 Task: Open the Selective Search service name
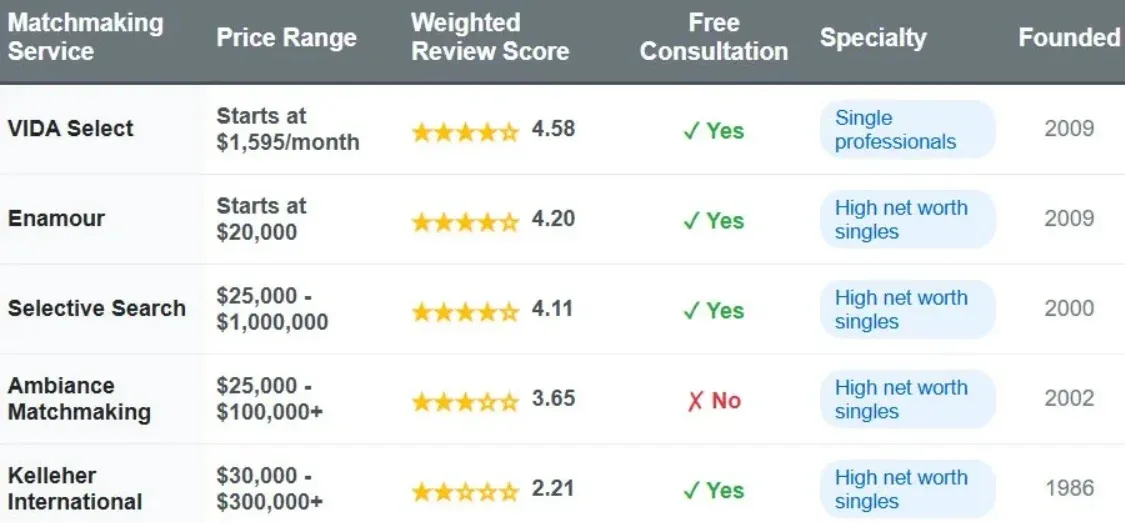coord(97,309)
